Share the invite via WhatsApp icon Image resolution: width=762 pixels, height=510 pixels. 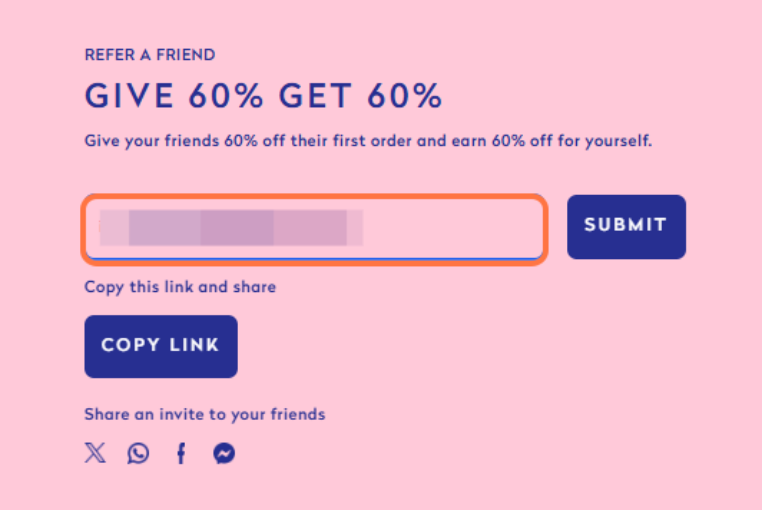coord(138,453)
